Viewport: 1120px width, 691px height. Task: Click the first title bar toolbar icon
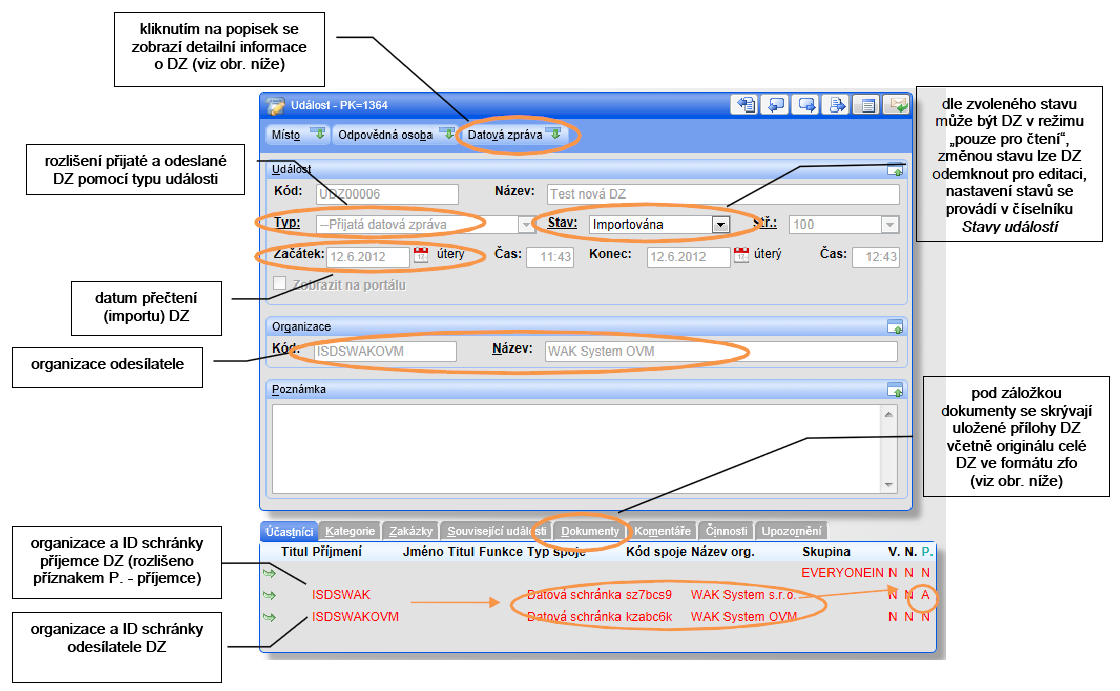pyautogui.click(x=744, y=105)
